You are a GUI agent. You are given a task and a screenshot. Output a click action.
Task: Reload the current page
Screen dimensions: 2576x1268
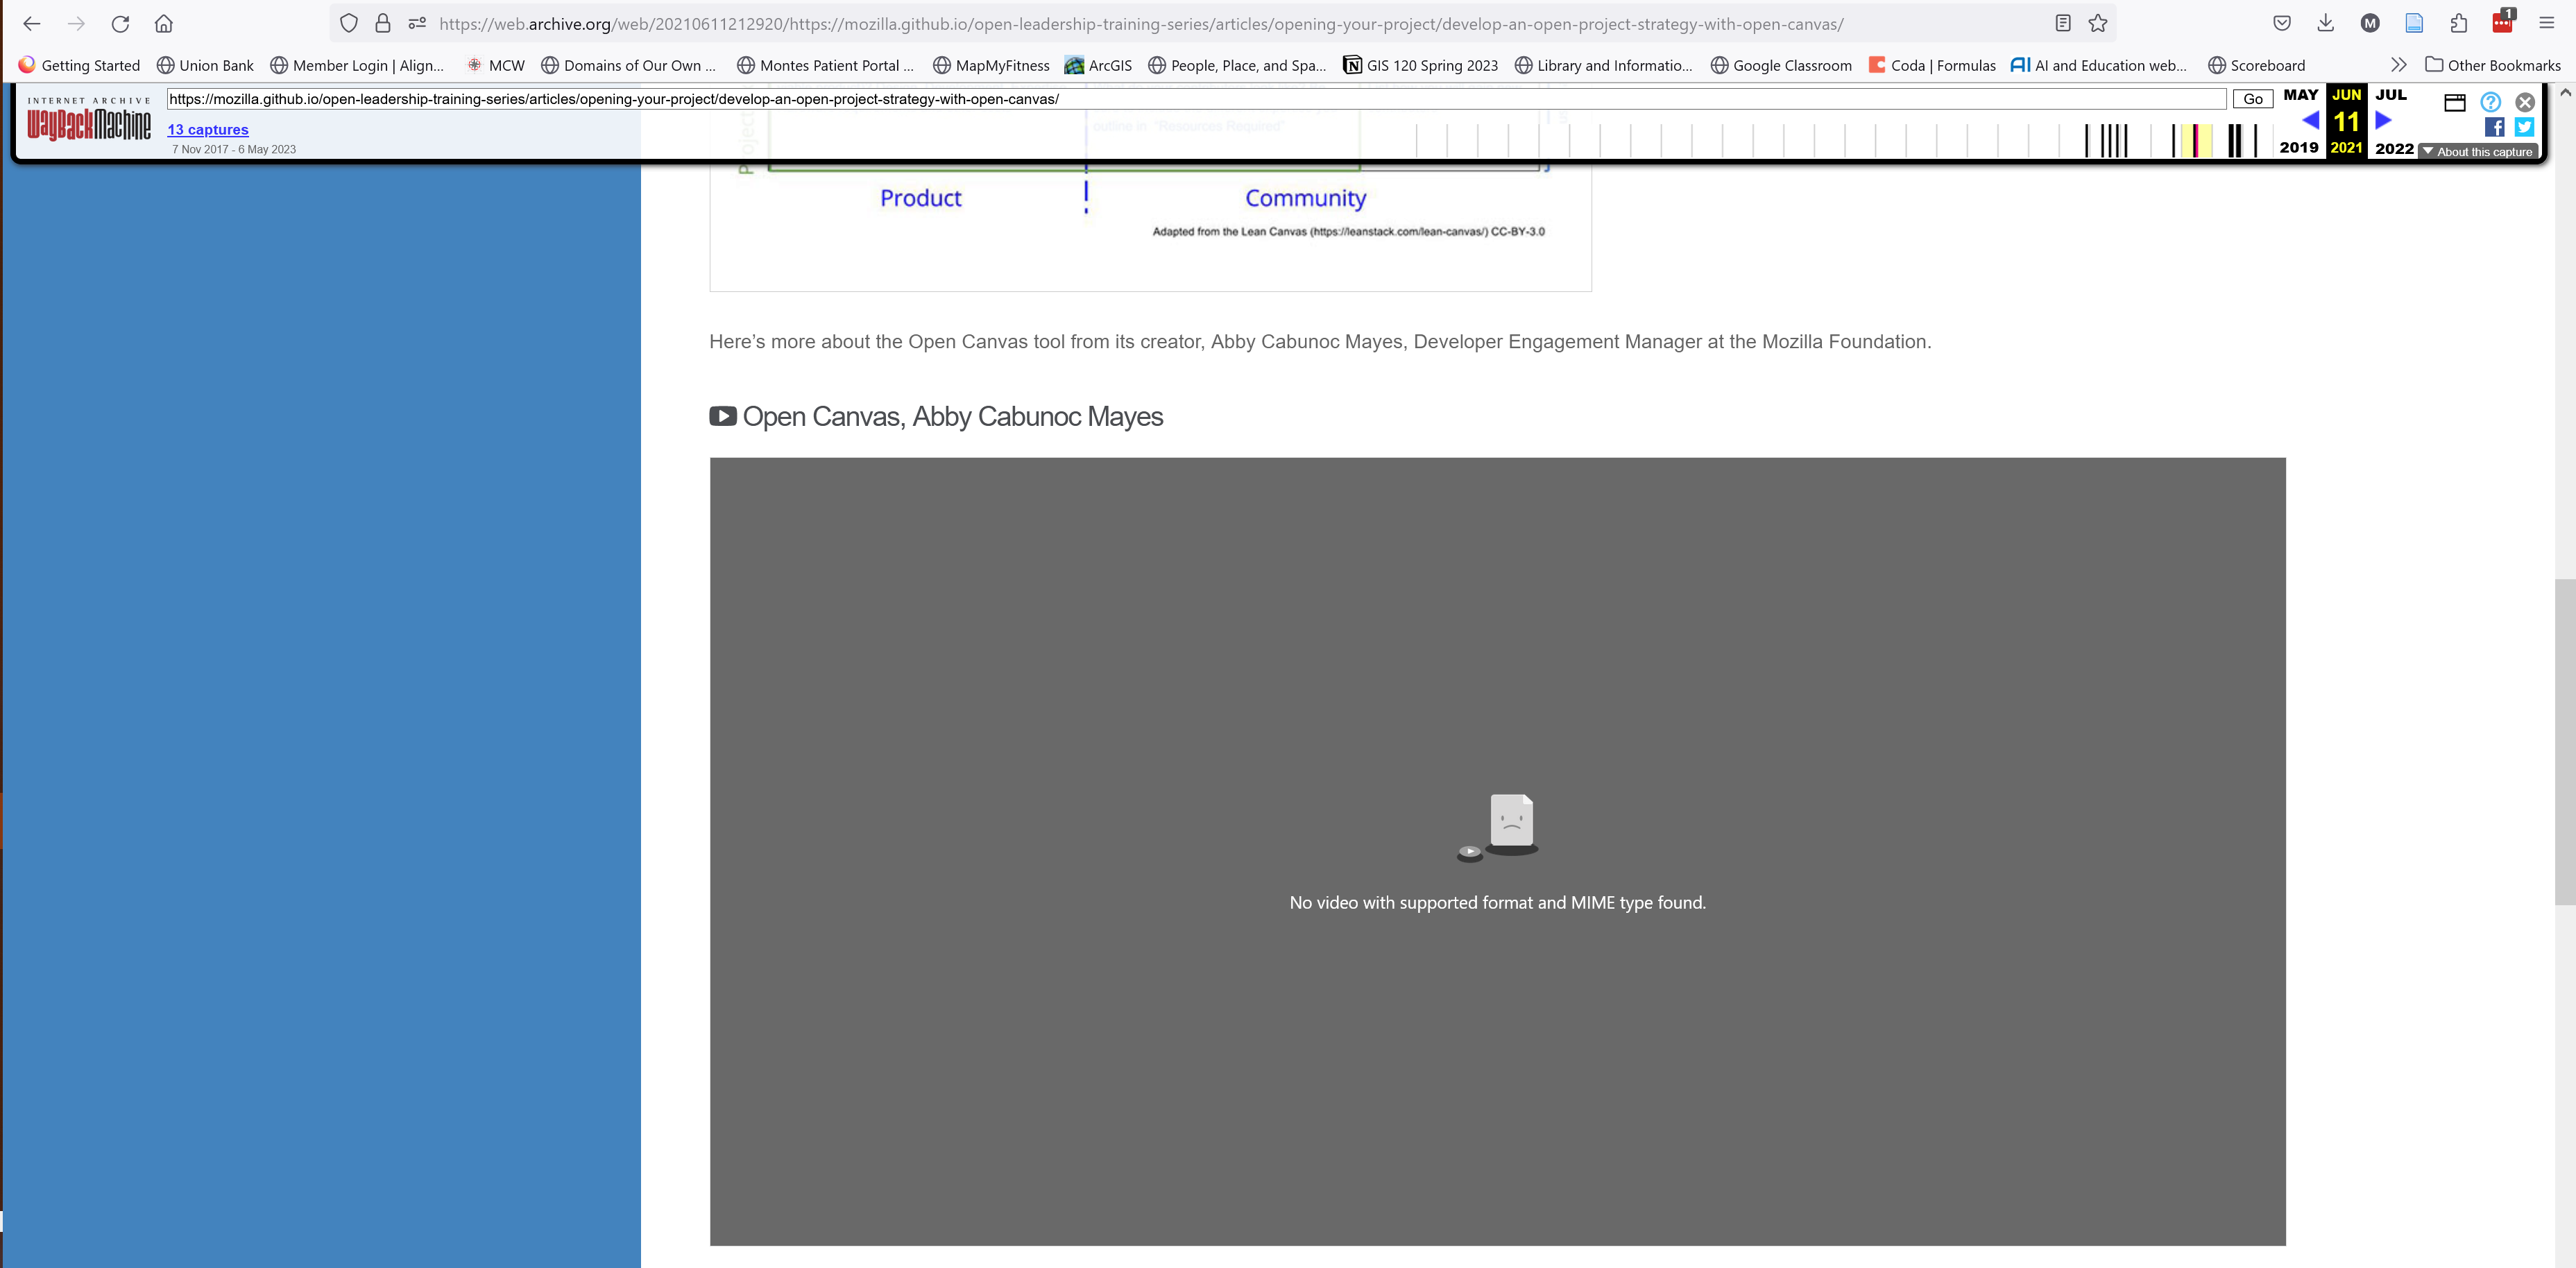click(x=120, y=23)
